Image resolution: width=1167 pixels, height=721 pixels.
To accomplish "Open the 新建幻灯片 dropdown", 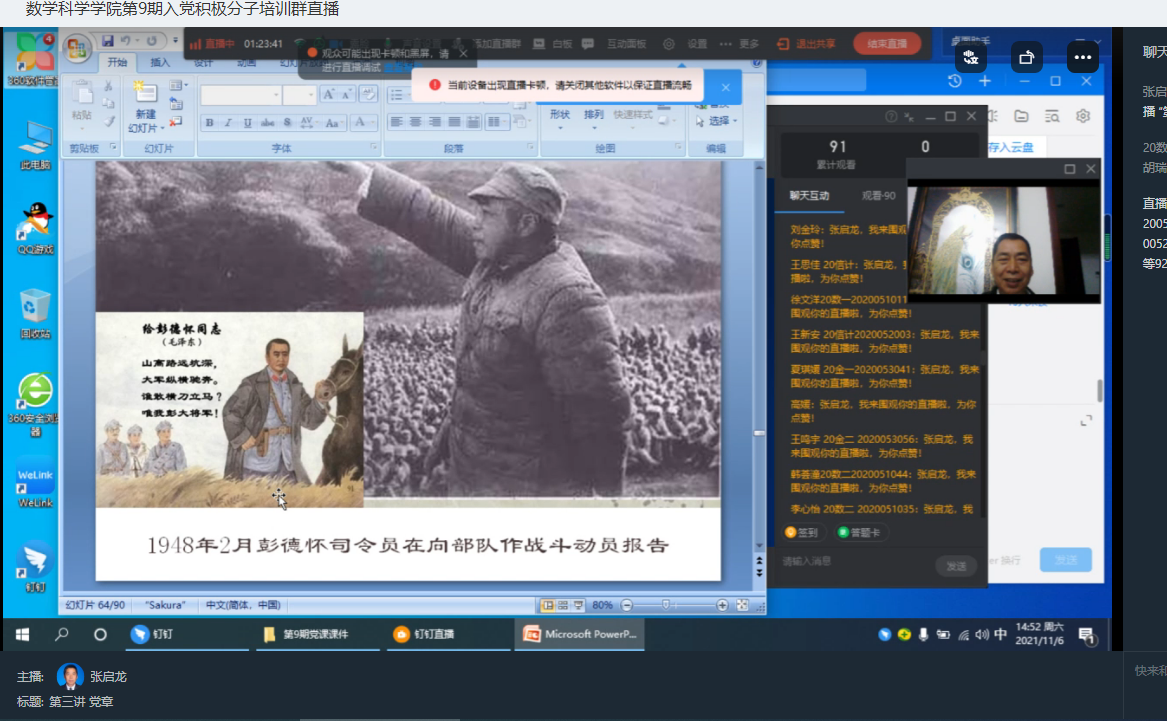I will tap(145, 121).
